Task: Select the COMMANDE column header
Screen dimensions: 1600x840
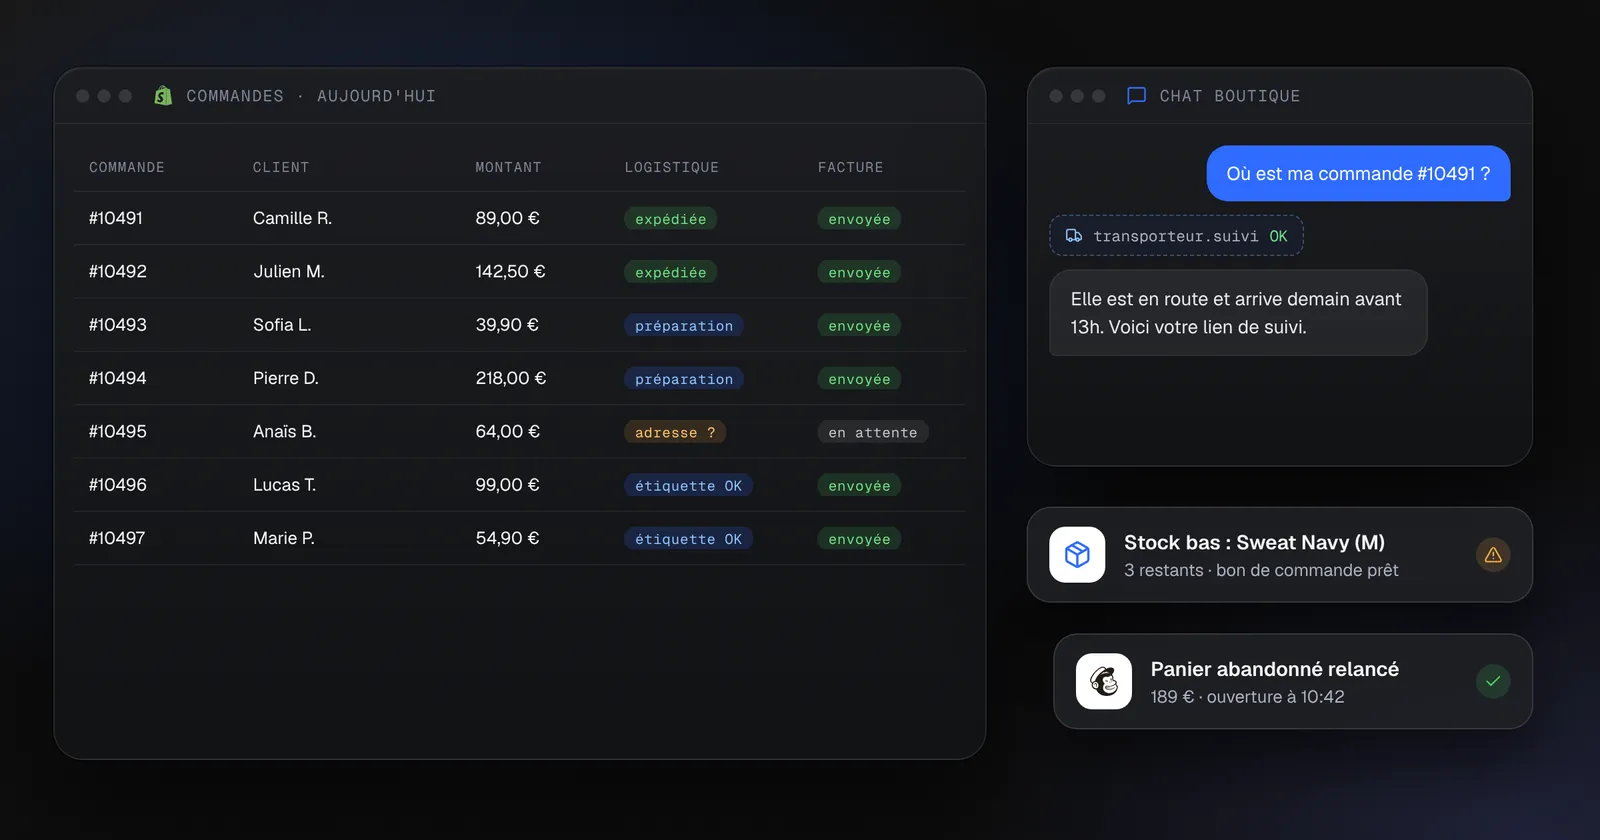Action: point(127,167)
